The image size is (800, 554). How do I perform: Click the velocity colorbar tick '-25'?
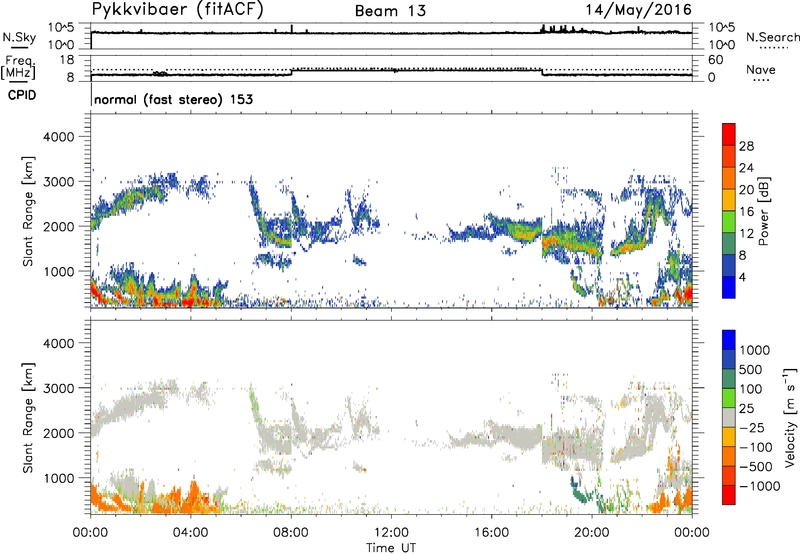[752, 427]
